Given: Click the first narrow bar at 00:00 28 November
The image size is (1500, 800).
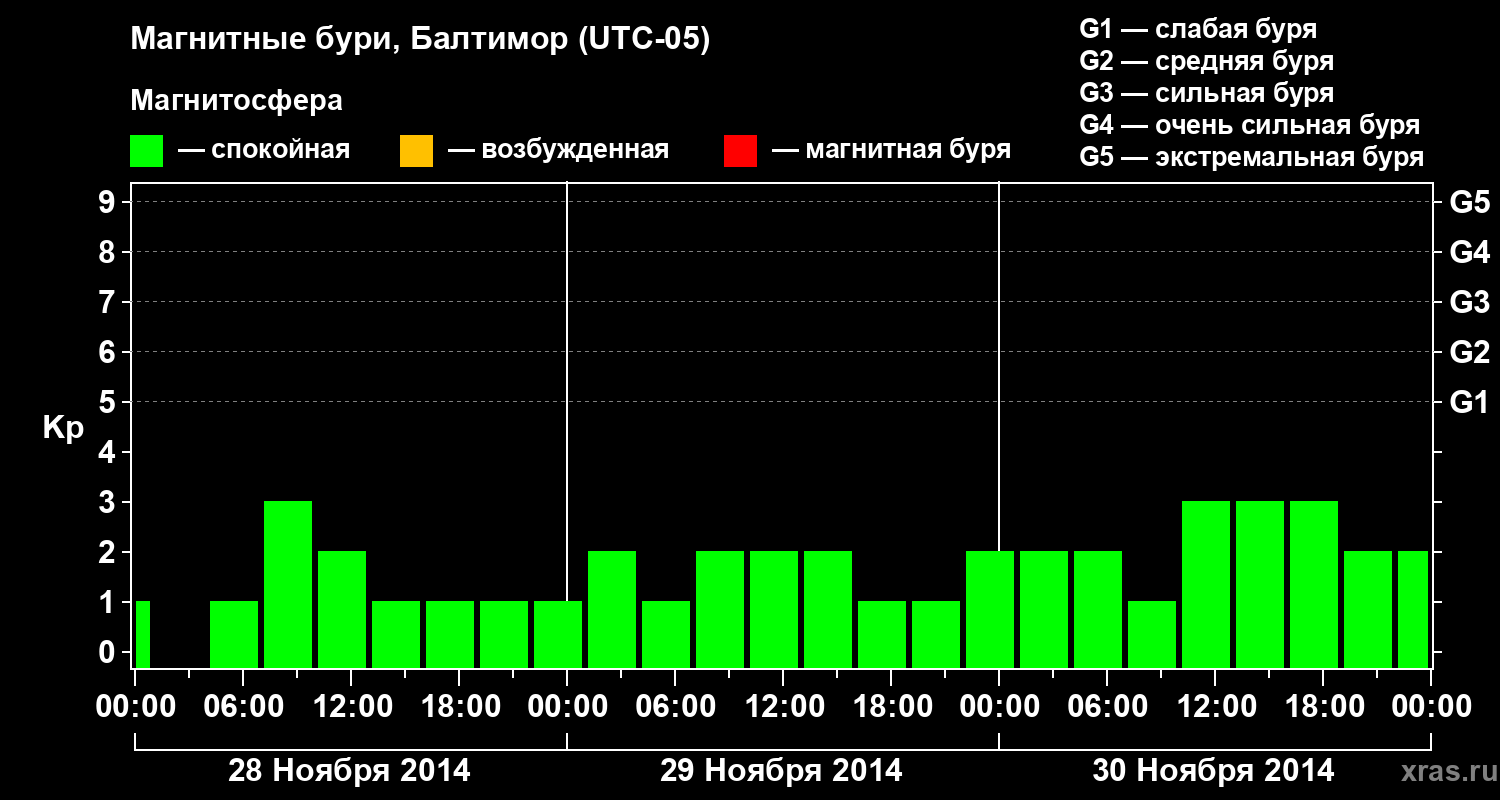Looking at the screenshot, I should (x=142, y=634).
